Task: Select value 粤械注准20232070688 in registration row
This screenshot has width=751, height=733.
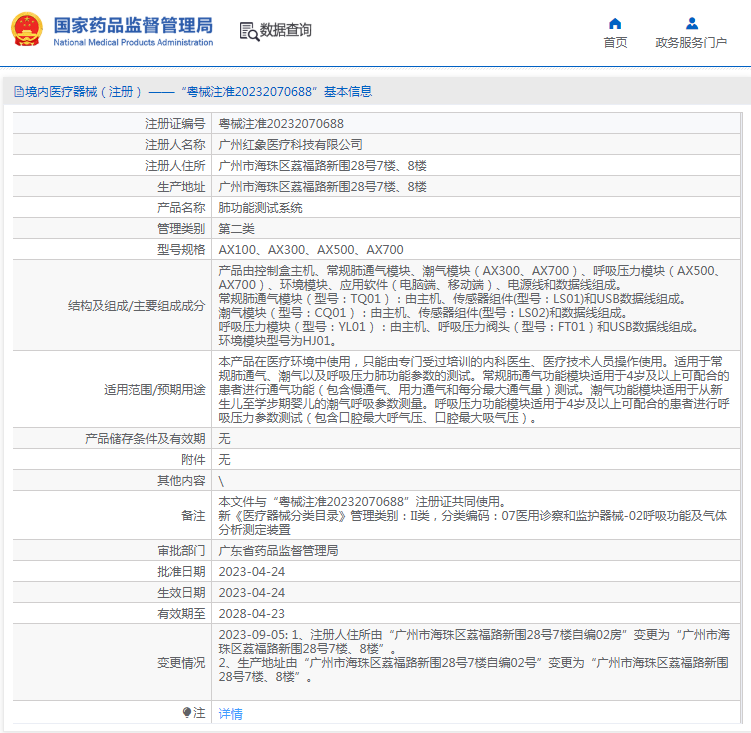Action: [x=281, y=124]
